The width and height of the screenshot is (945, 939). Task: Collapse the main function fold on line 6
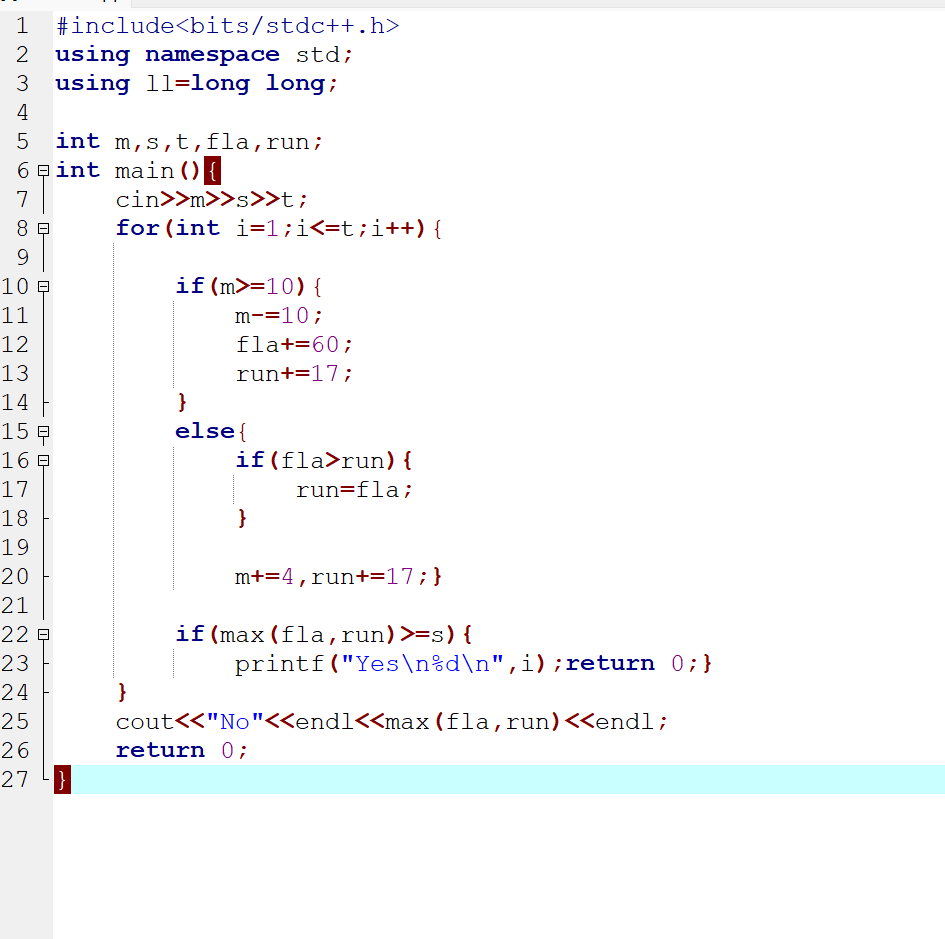pos(43,171)
